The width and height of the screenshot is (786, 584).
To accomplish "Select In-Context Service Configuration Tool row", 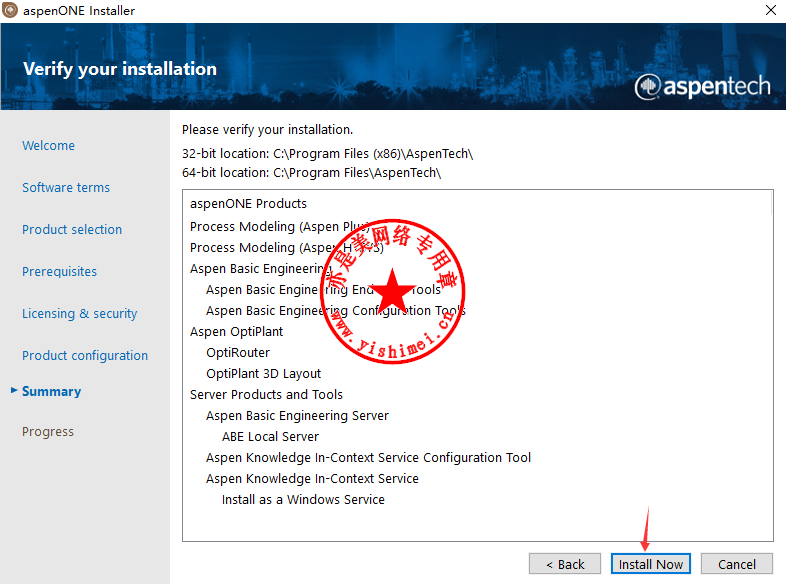I will click(368, 458).
